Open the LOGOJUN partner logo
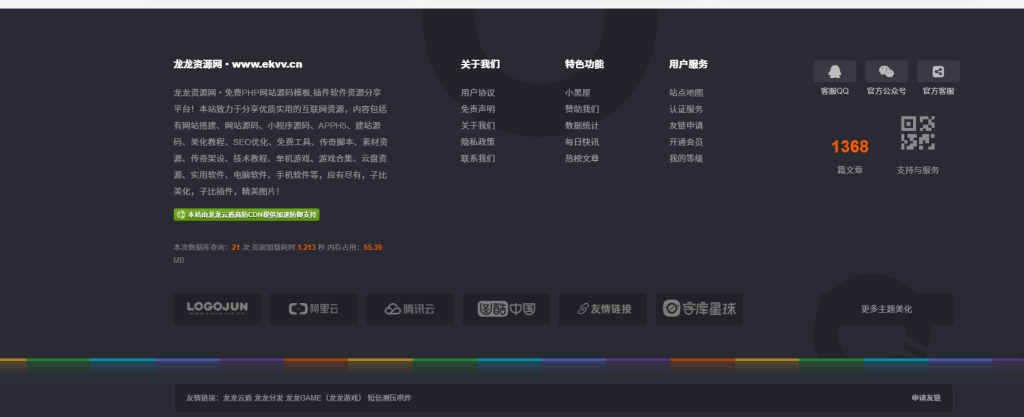This screenshot has width=1024, height=417. [217, 309]
